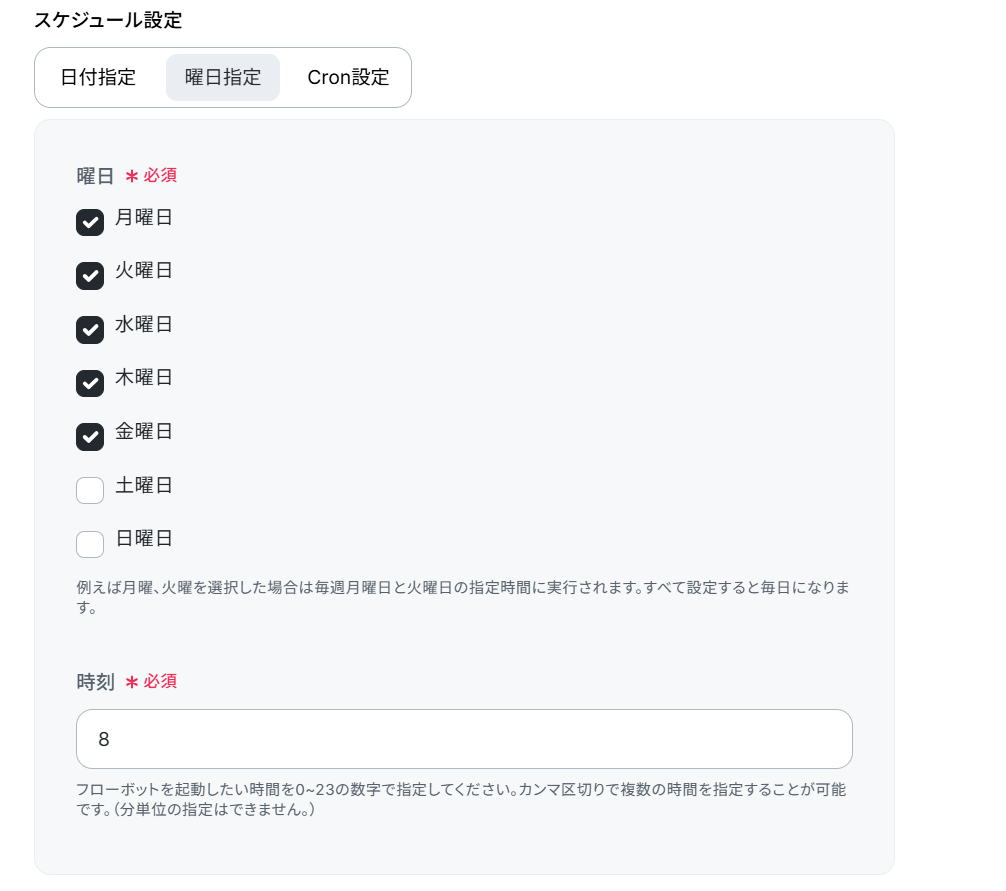Click the 水曜日 label text
Image resolution: width=1006 pixels, height=891 pixels.
tap(144, 325)
